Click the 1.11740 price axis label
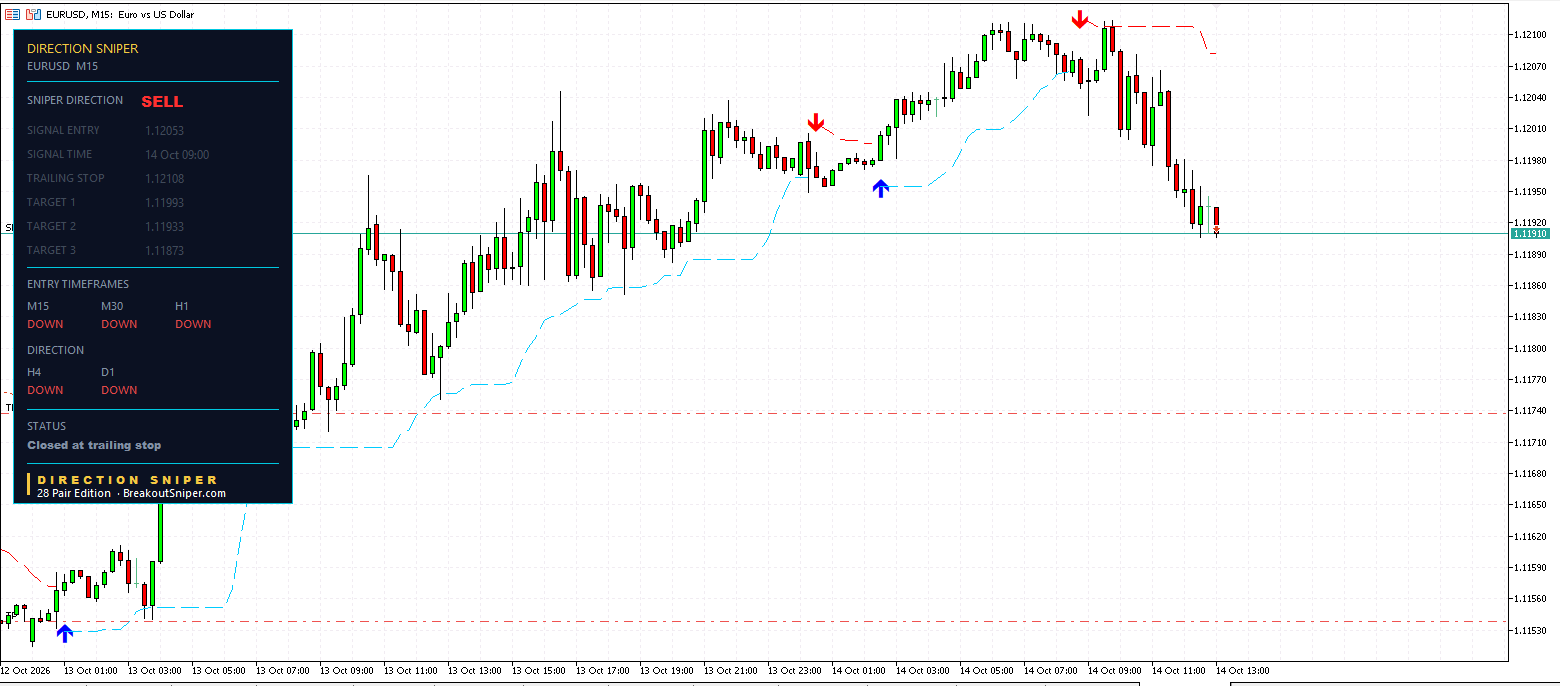The width and height of the screenshot is (1560, 686). coord(1531,411)
